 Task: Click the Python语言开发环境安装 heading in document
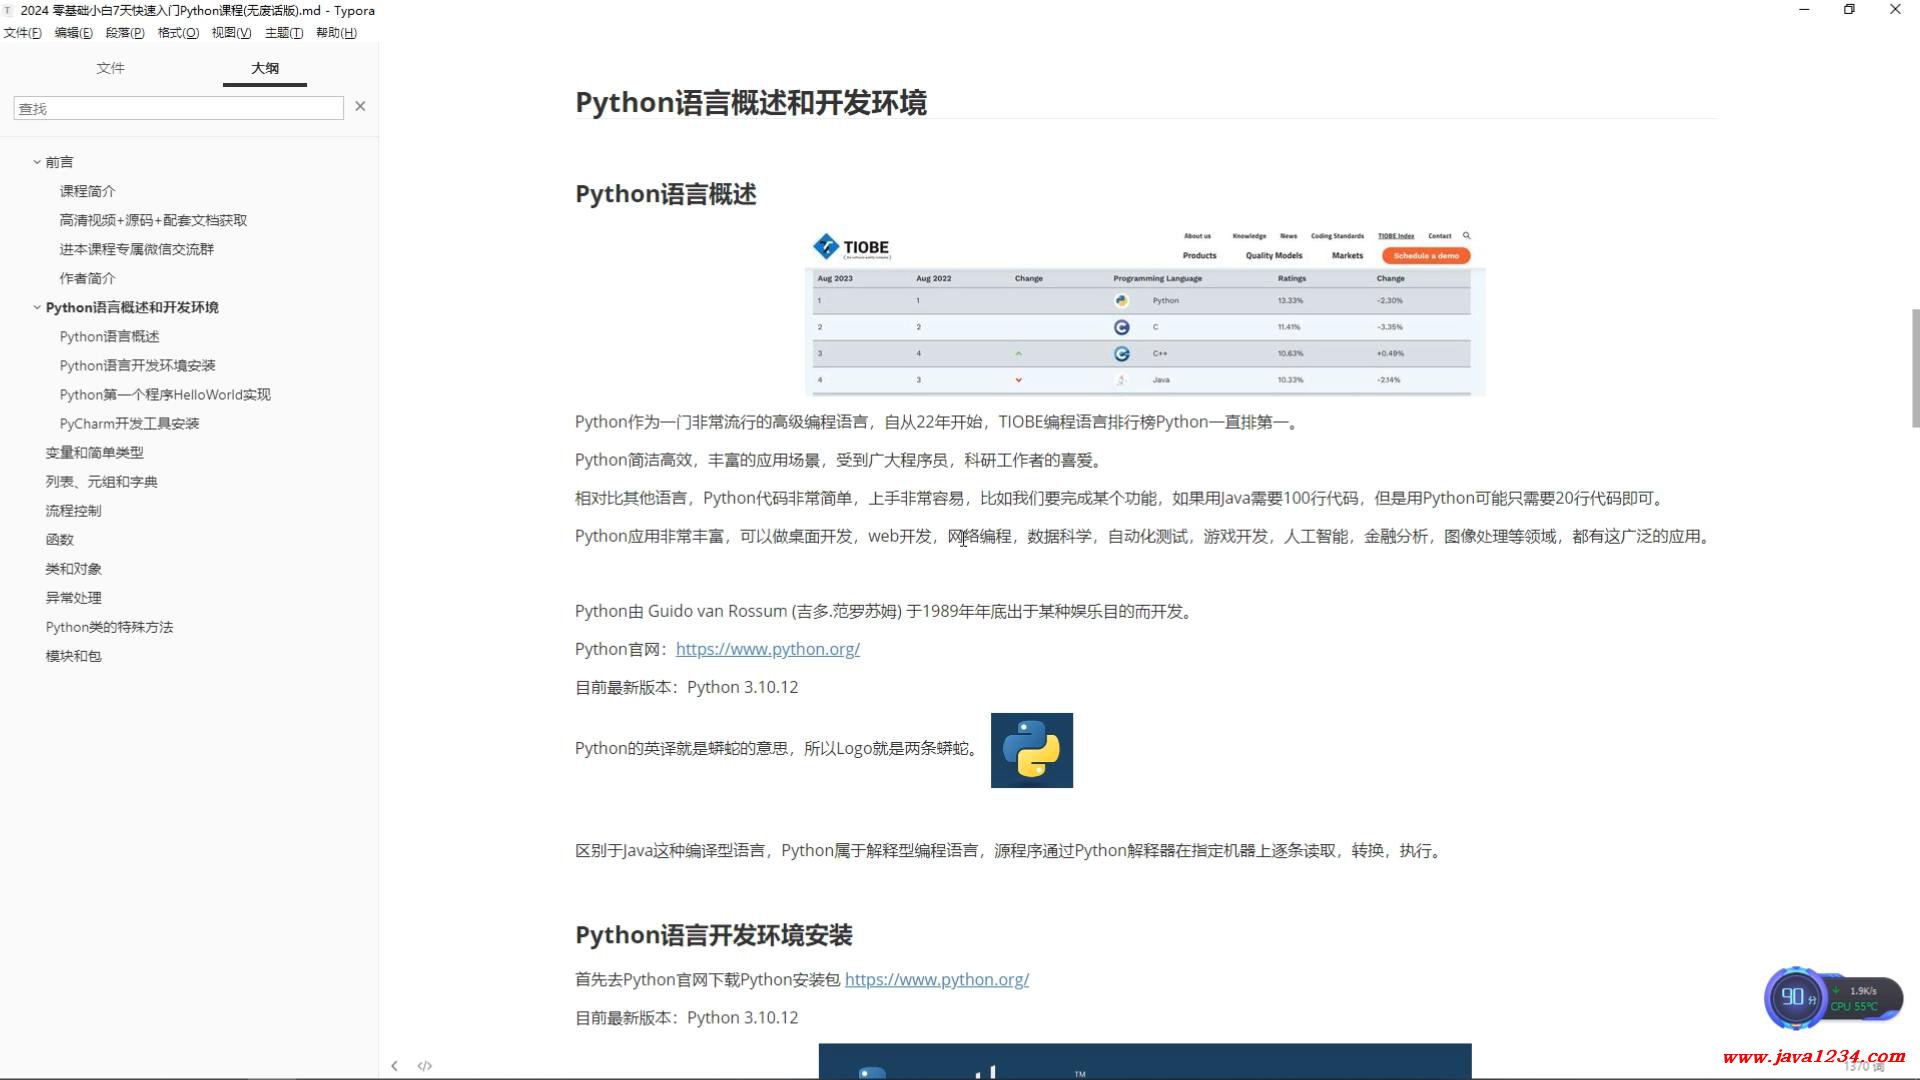(713, 935)
